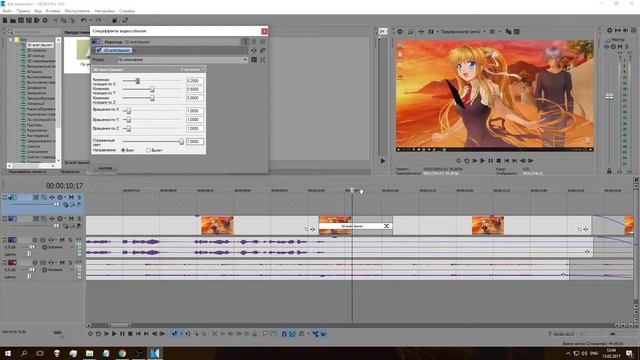Viewport: 640px width, 360px height.
Task: Select the second direction radio option
Action: click(x=149, y=150)
